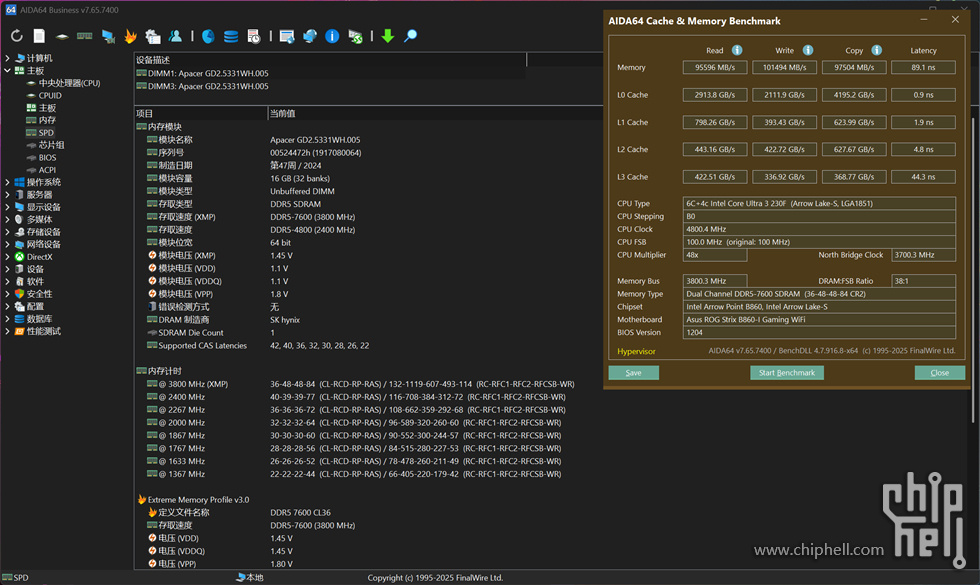Expand the 显示设备 tree node
Viewport: 980px width, 585px height.
pos(8,207)
